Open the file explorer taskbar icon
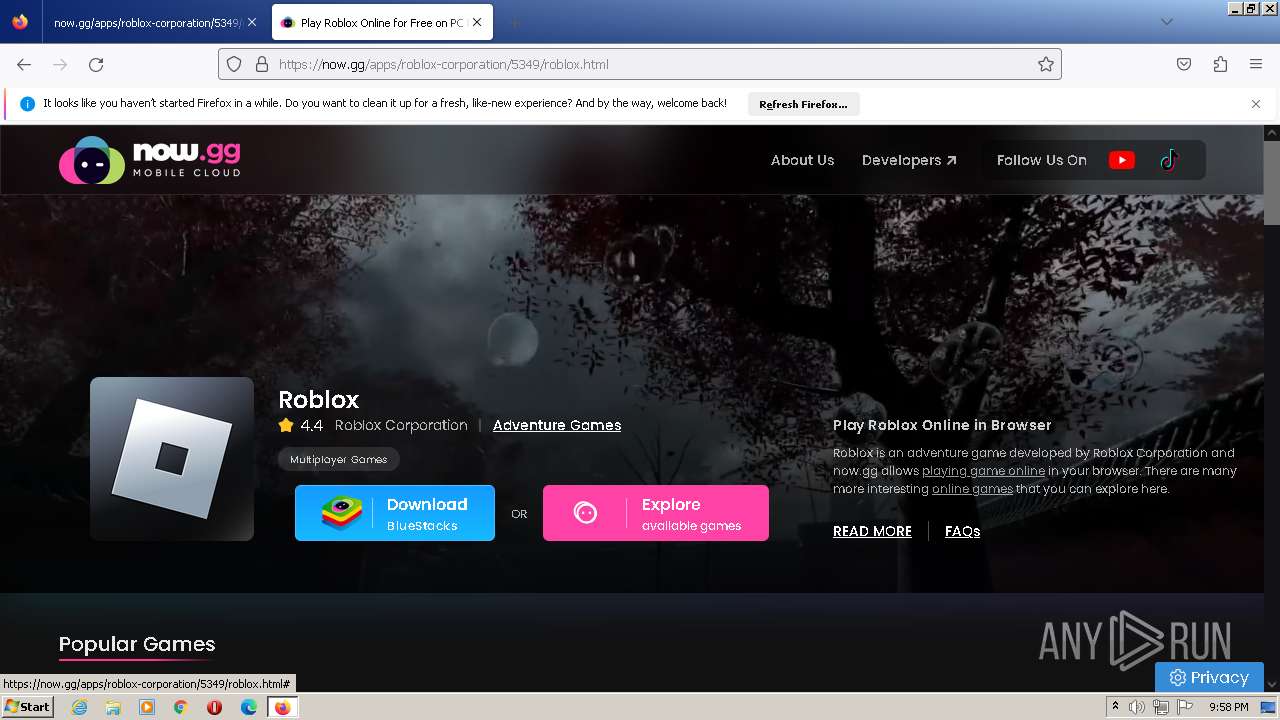 pyautogui.click(x=113, y=707)
